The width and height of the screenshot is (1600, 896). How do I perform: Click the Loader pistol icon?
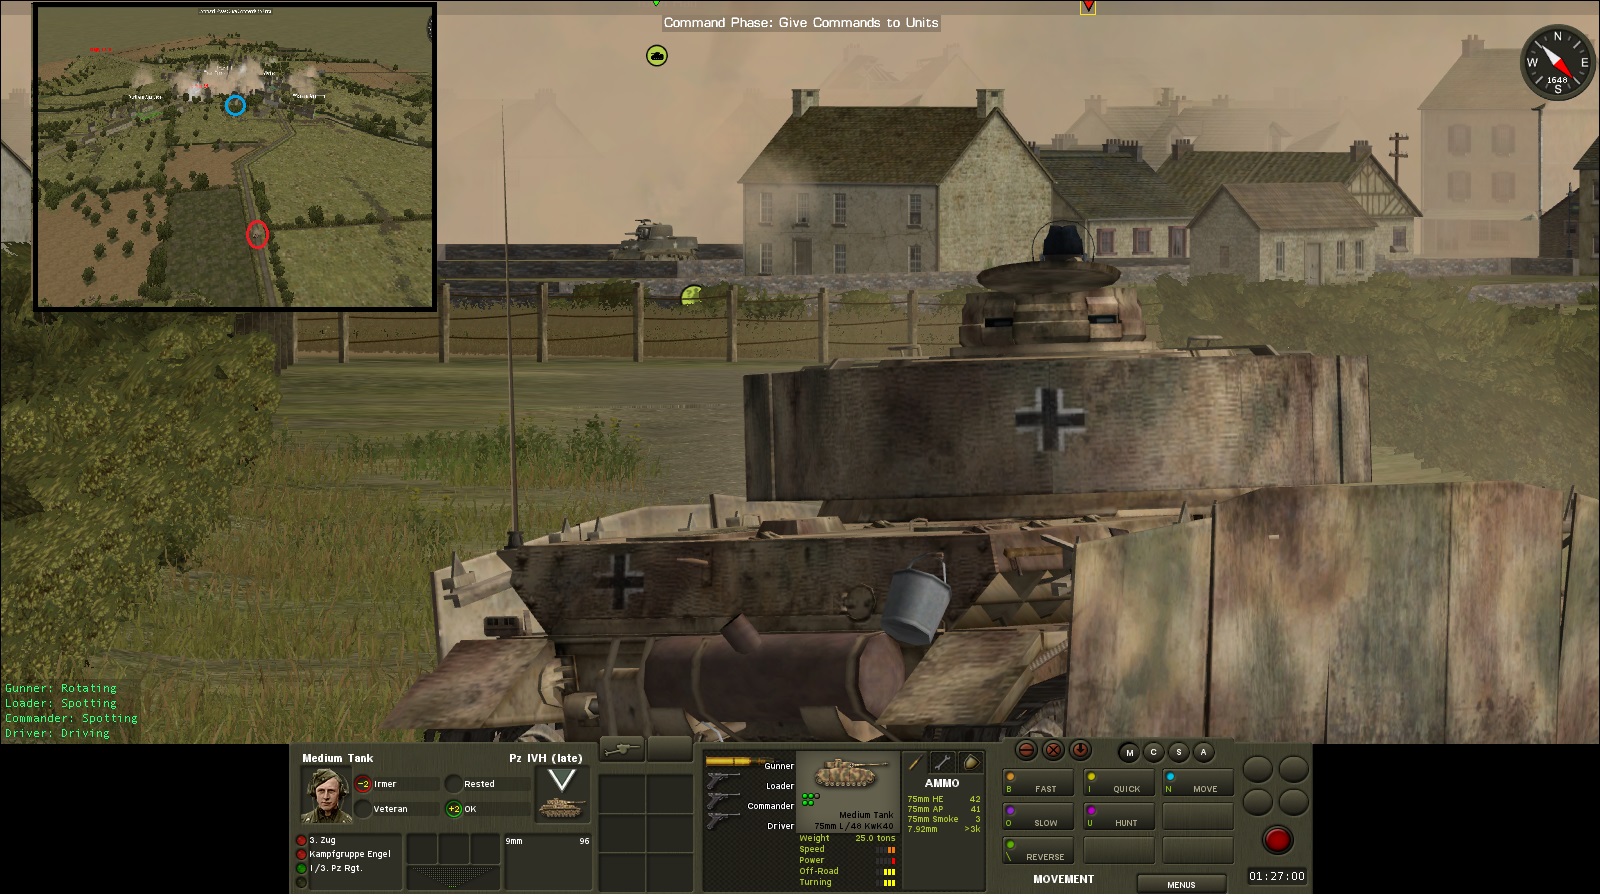pyautogui.click(x=724, y=780)
